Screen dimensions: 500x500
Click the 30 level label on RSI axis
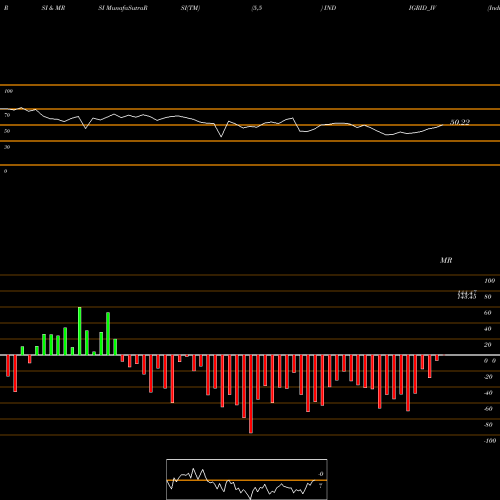[x=7, y=147]
